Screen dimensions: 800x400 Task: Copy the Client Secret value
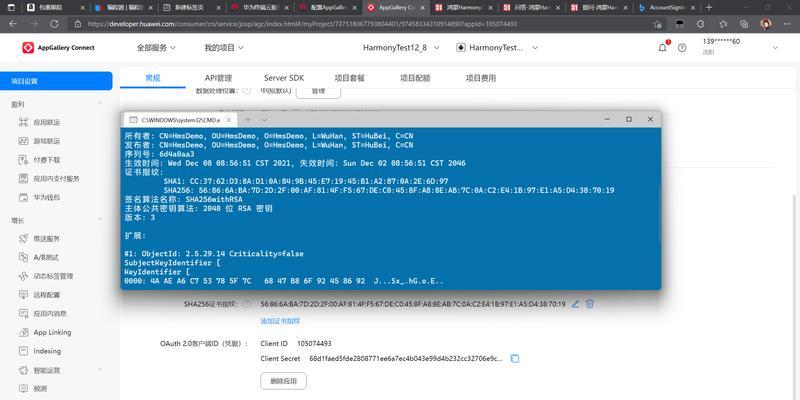(515, 359)
